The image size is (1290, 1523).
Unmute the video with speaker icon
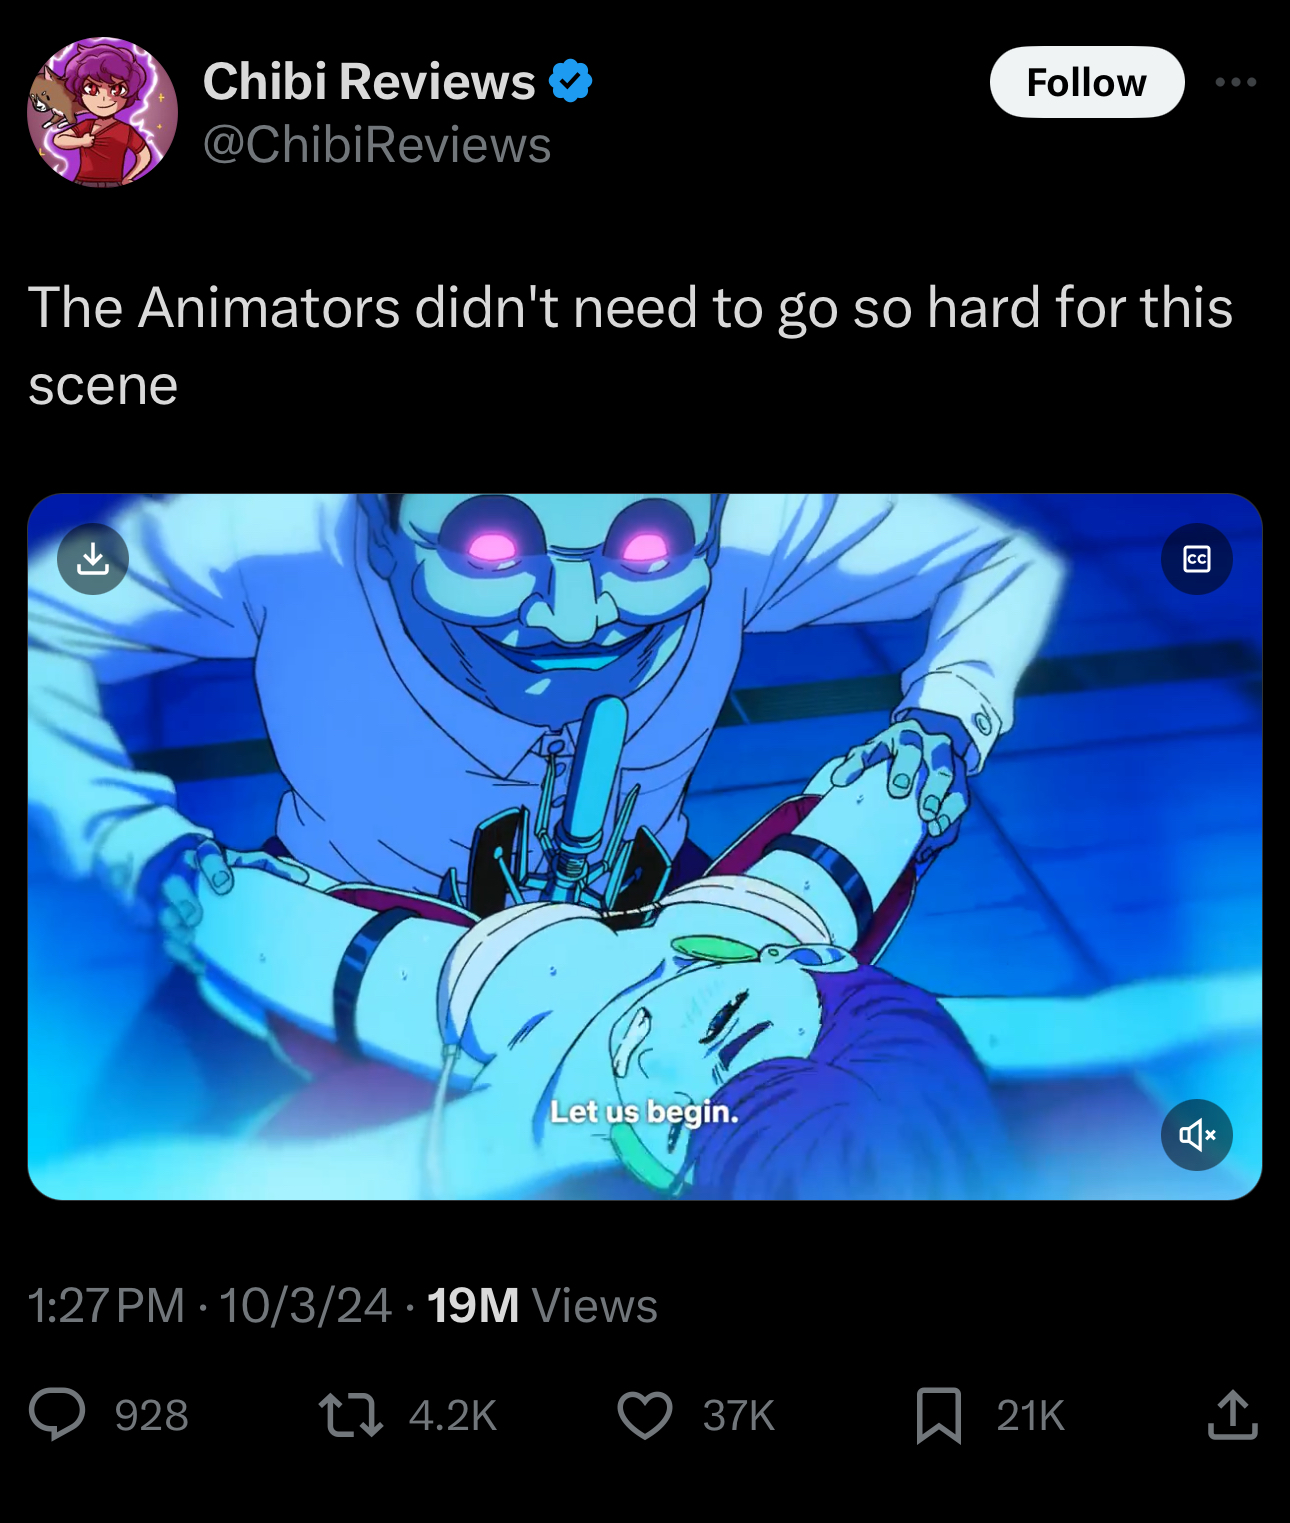[x=1197, y=1135]
